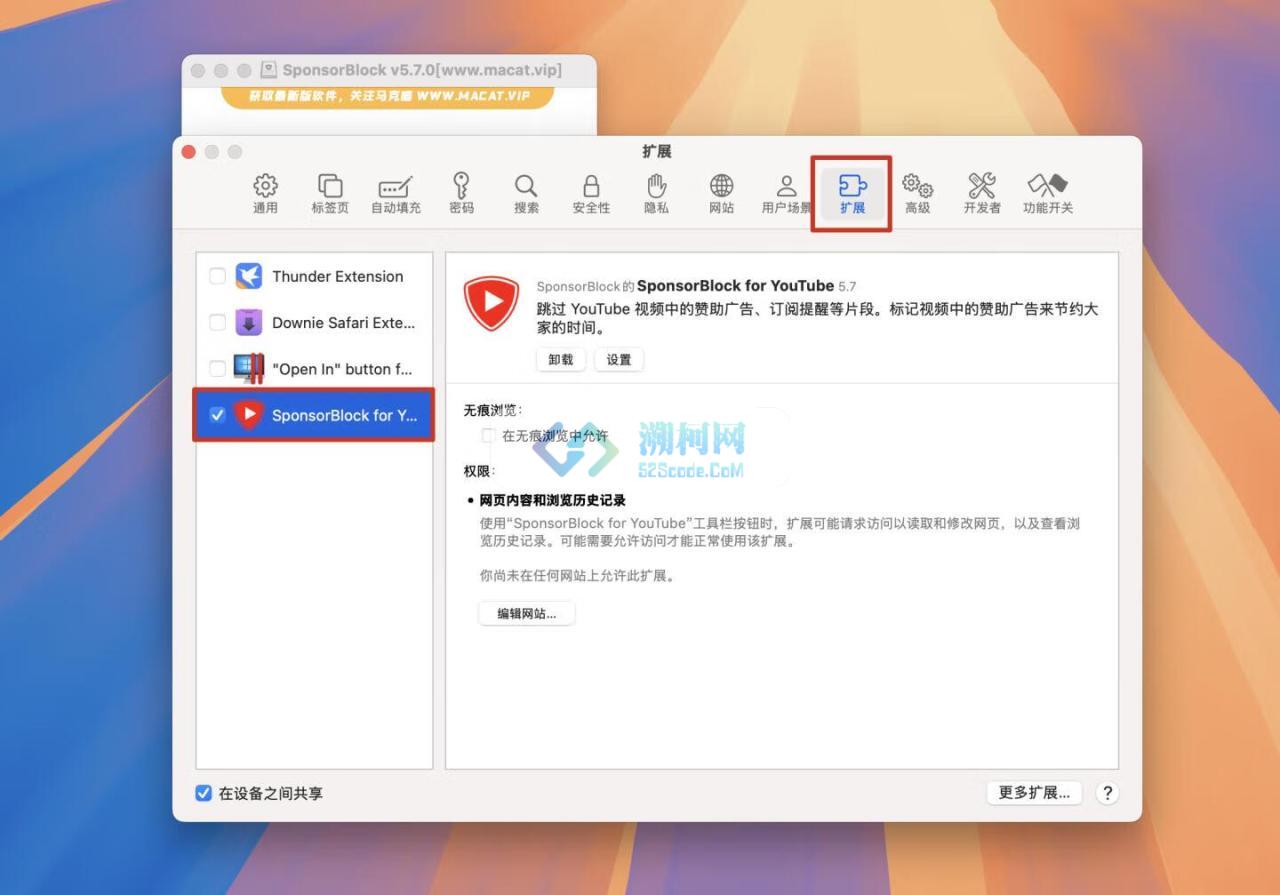This screenshot has width=1280, height=895.
Task: Open the Developer (开发者) tools tab
Action: coord(982,194)
